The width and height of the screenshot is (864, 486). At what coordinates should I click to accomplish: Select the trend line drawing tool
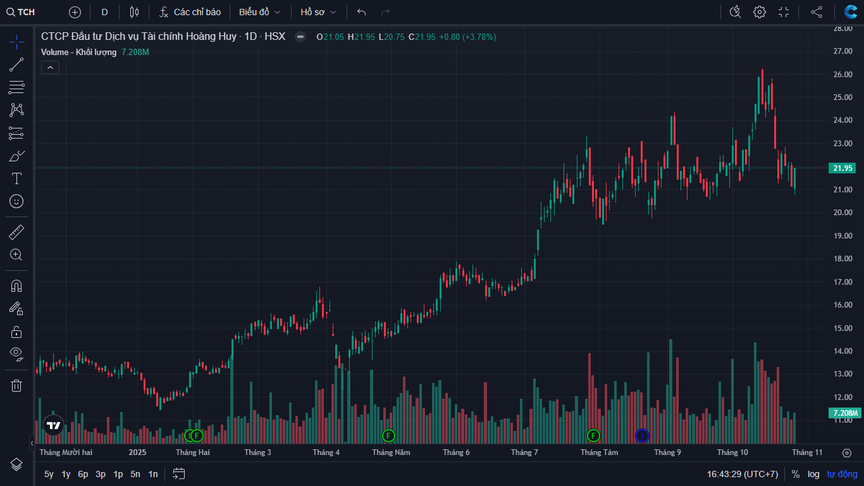16,65
